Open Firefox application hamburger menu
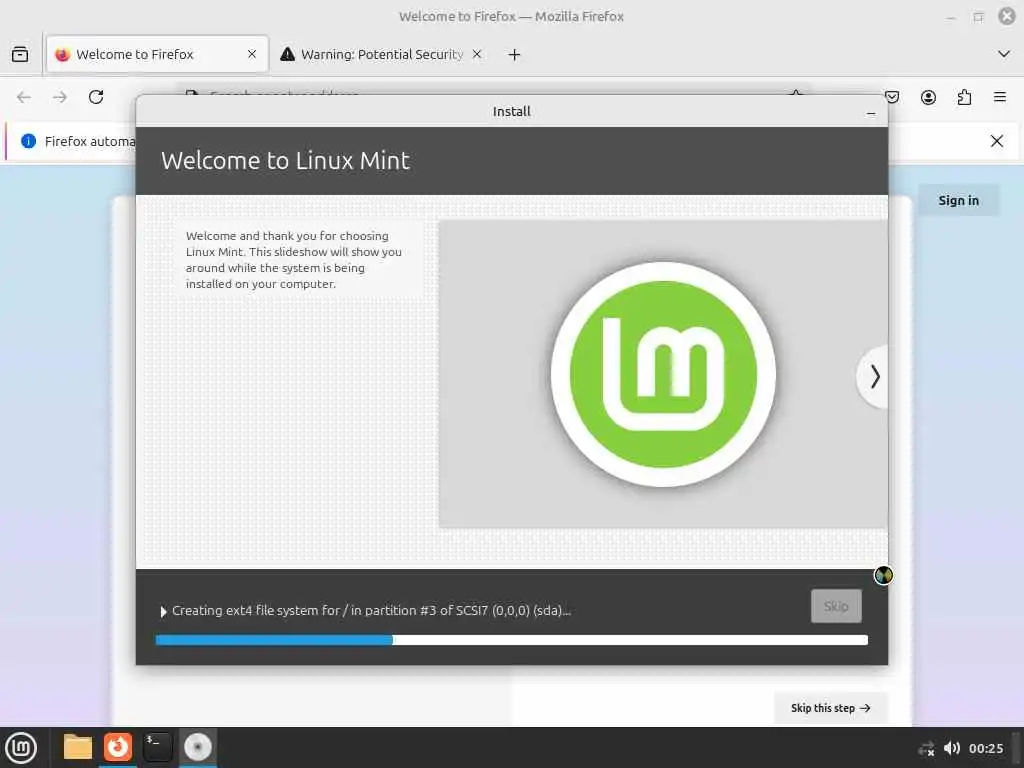 point(1000,97)
